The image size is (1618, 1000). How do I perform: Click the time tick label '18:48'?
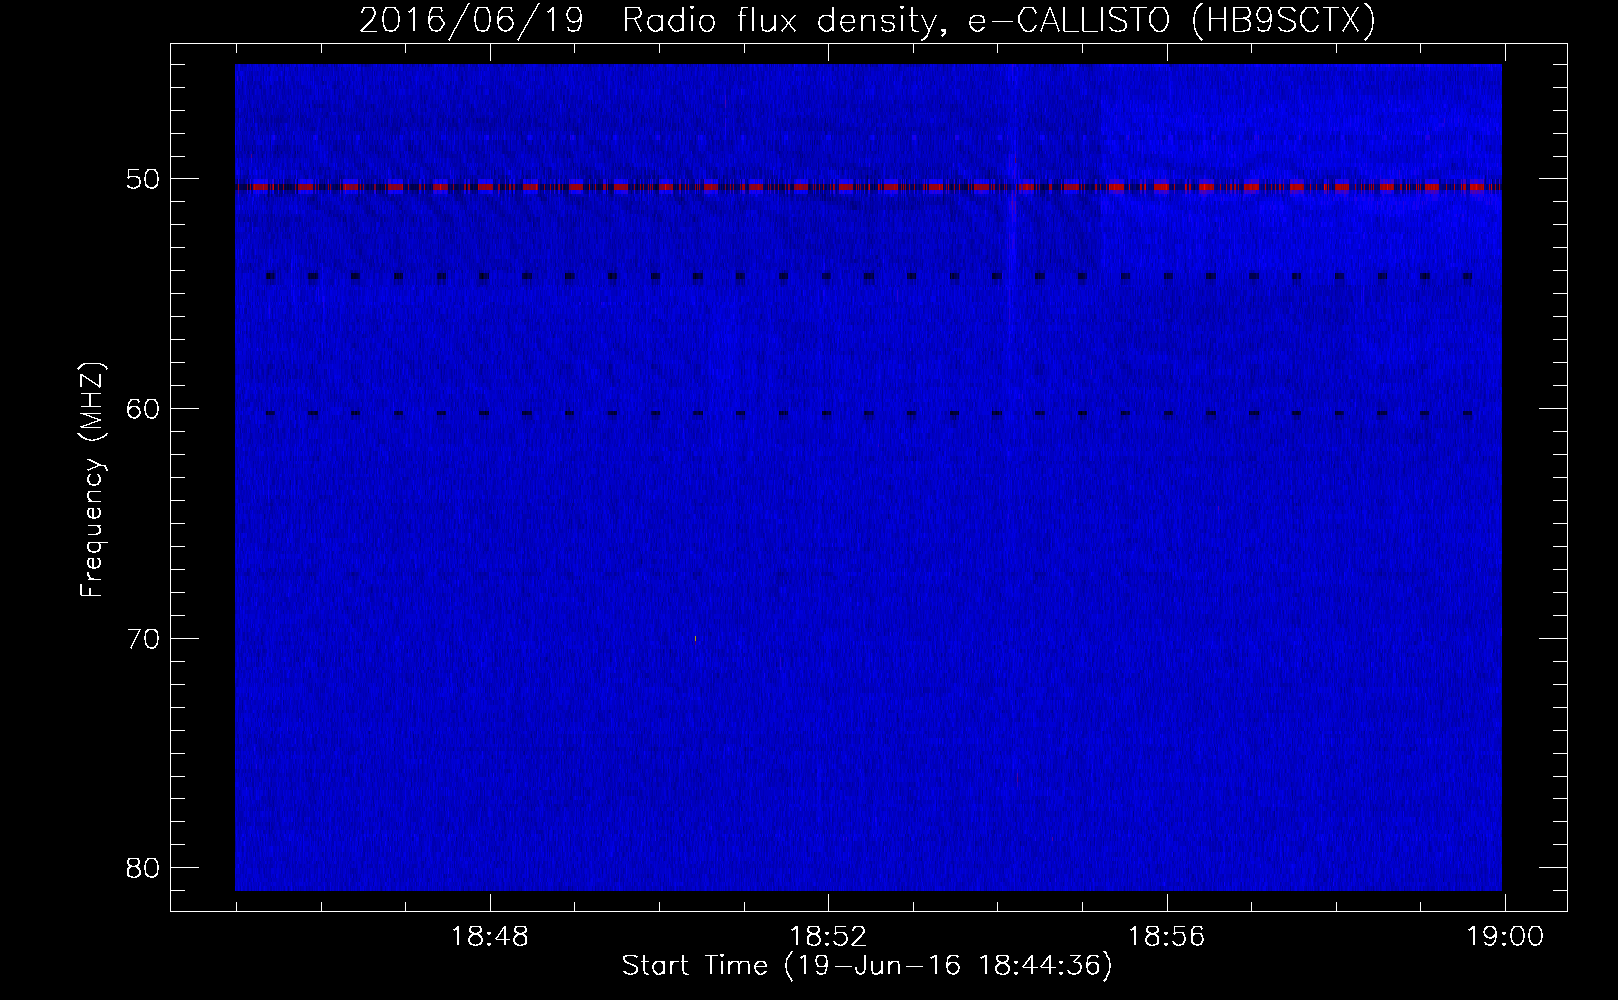click(489, 937)
